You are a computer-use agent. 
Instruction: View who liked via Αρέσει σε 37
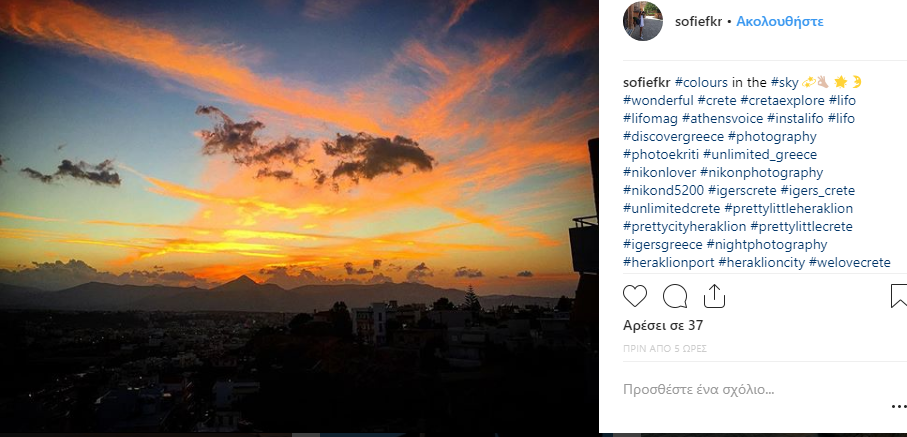tap(663, 325)
